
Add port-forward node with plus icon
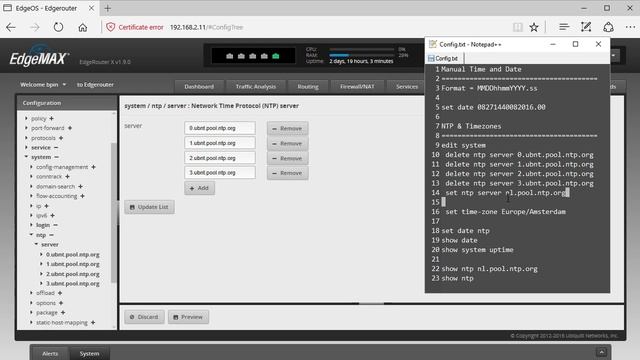tap(70, 128)
